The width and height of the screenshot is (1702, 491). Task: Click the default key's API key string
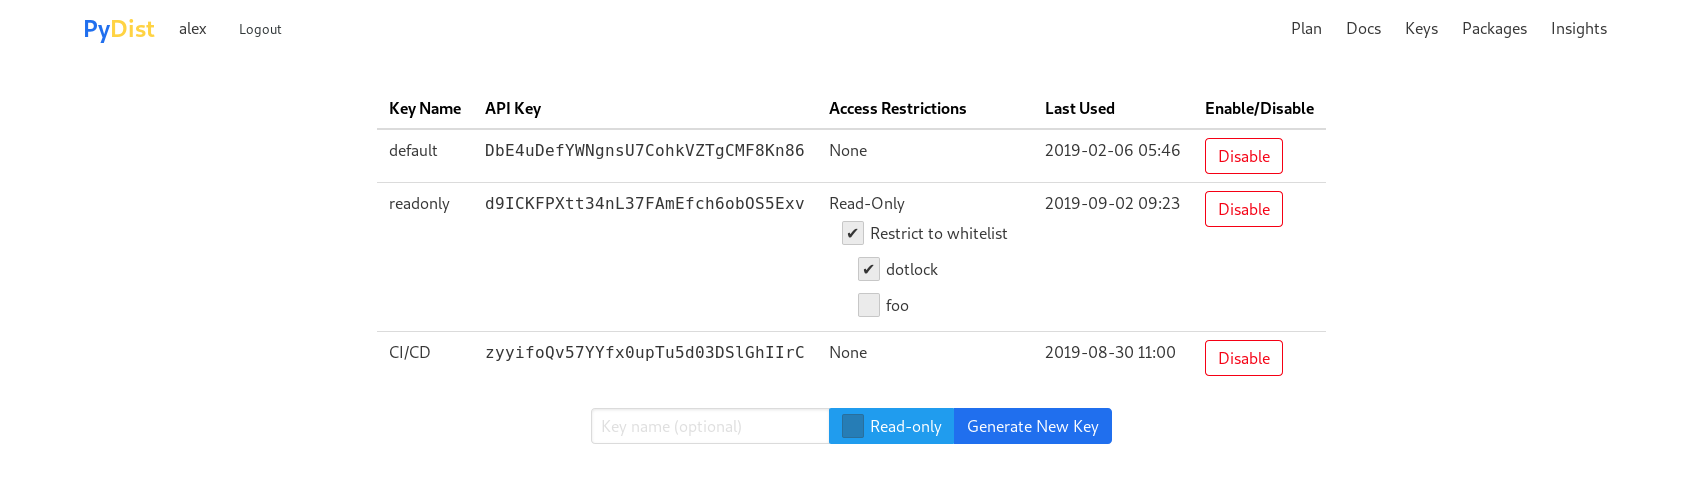click(644, 151)
